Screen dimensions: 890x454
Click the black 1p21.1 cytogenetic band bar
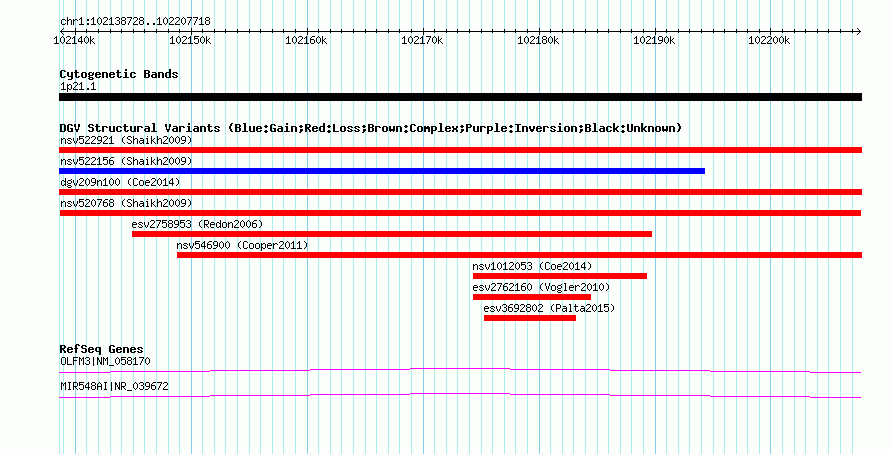[460, 97]
